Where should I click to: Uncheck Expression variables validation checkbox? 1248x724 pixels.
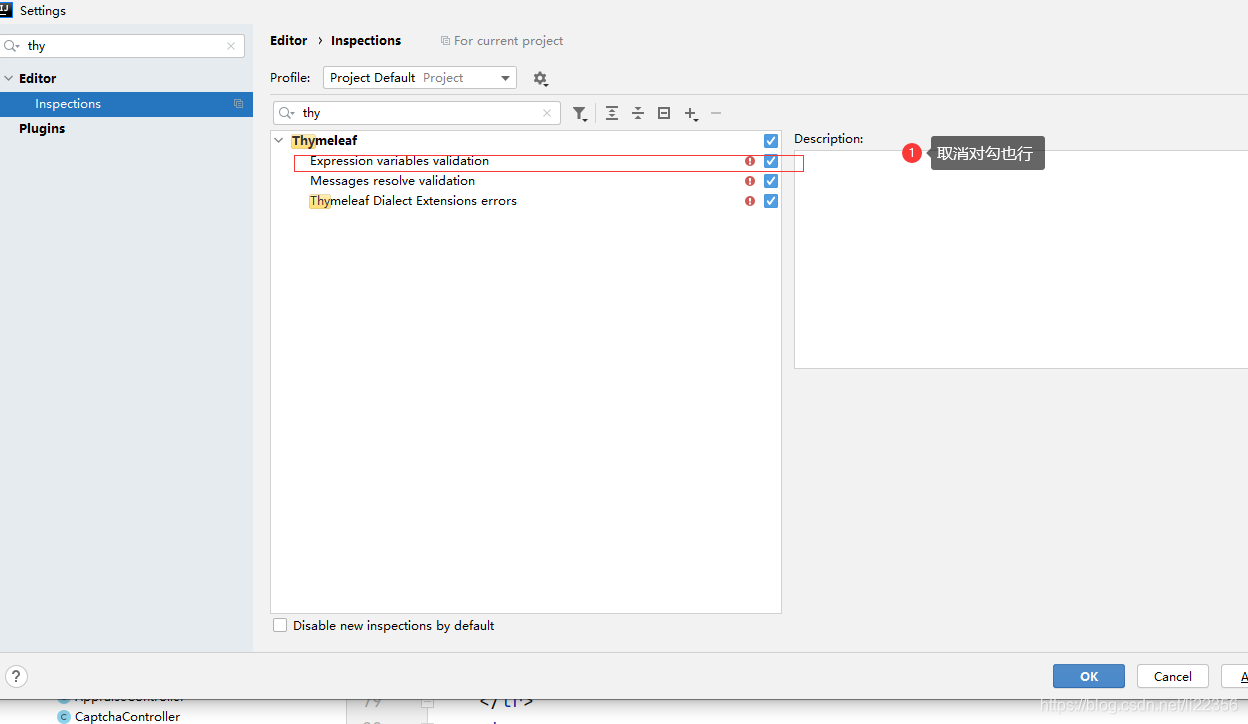point(771,161)
